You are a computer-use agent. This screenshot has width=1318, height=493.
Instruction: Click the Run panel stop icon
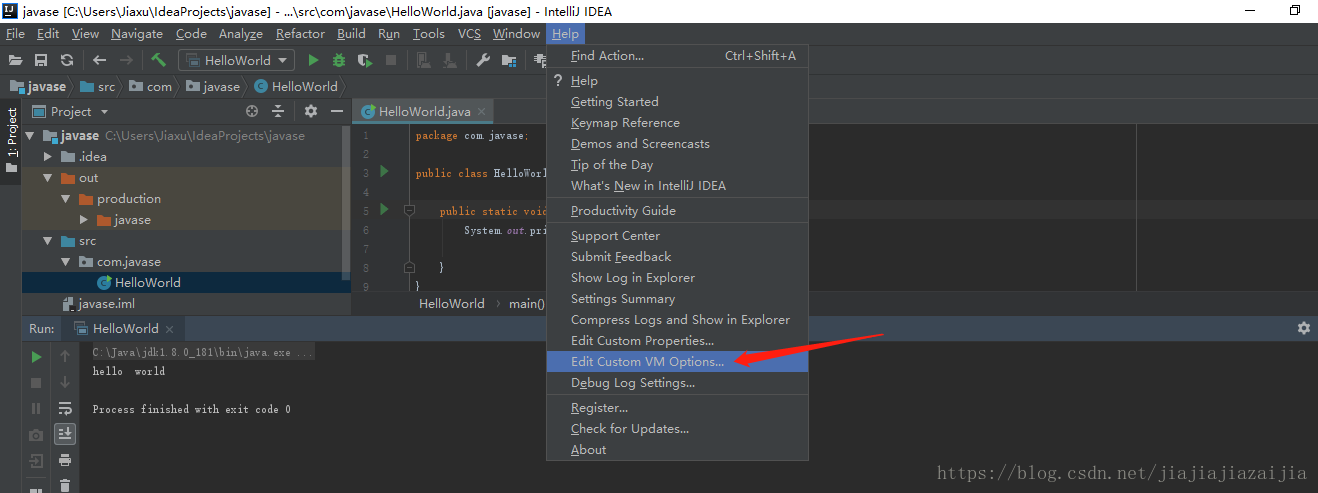(x=36, y=383)
